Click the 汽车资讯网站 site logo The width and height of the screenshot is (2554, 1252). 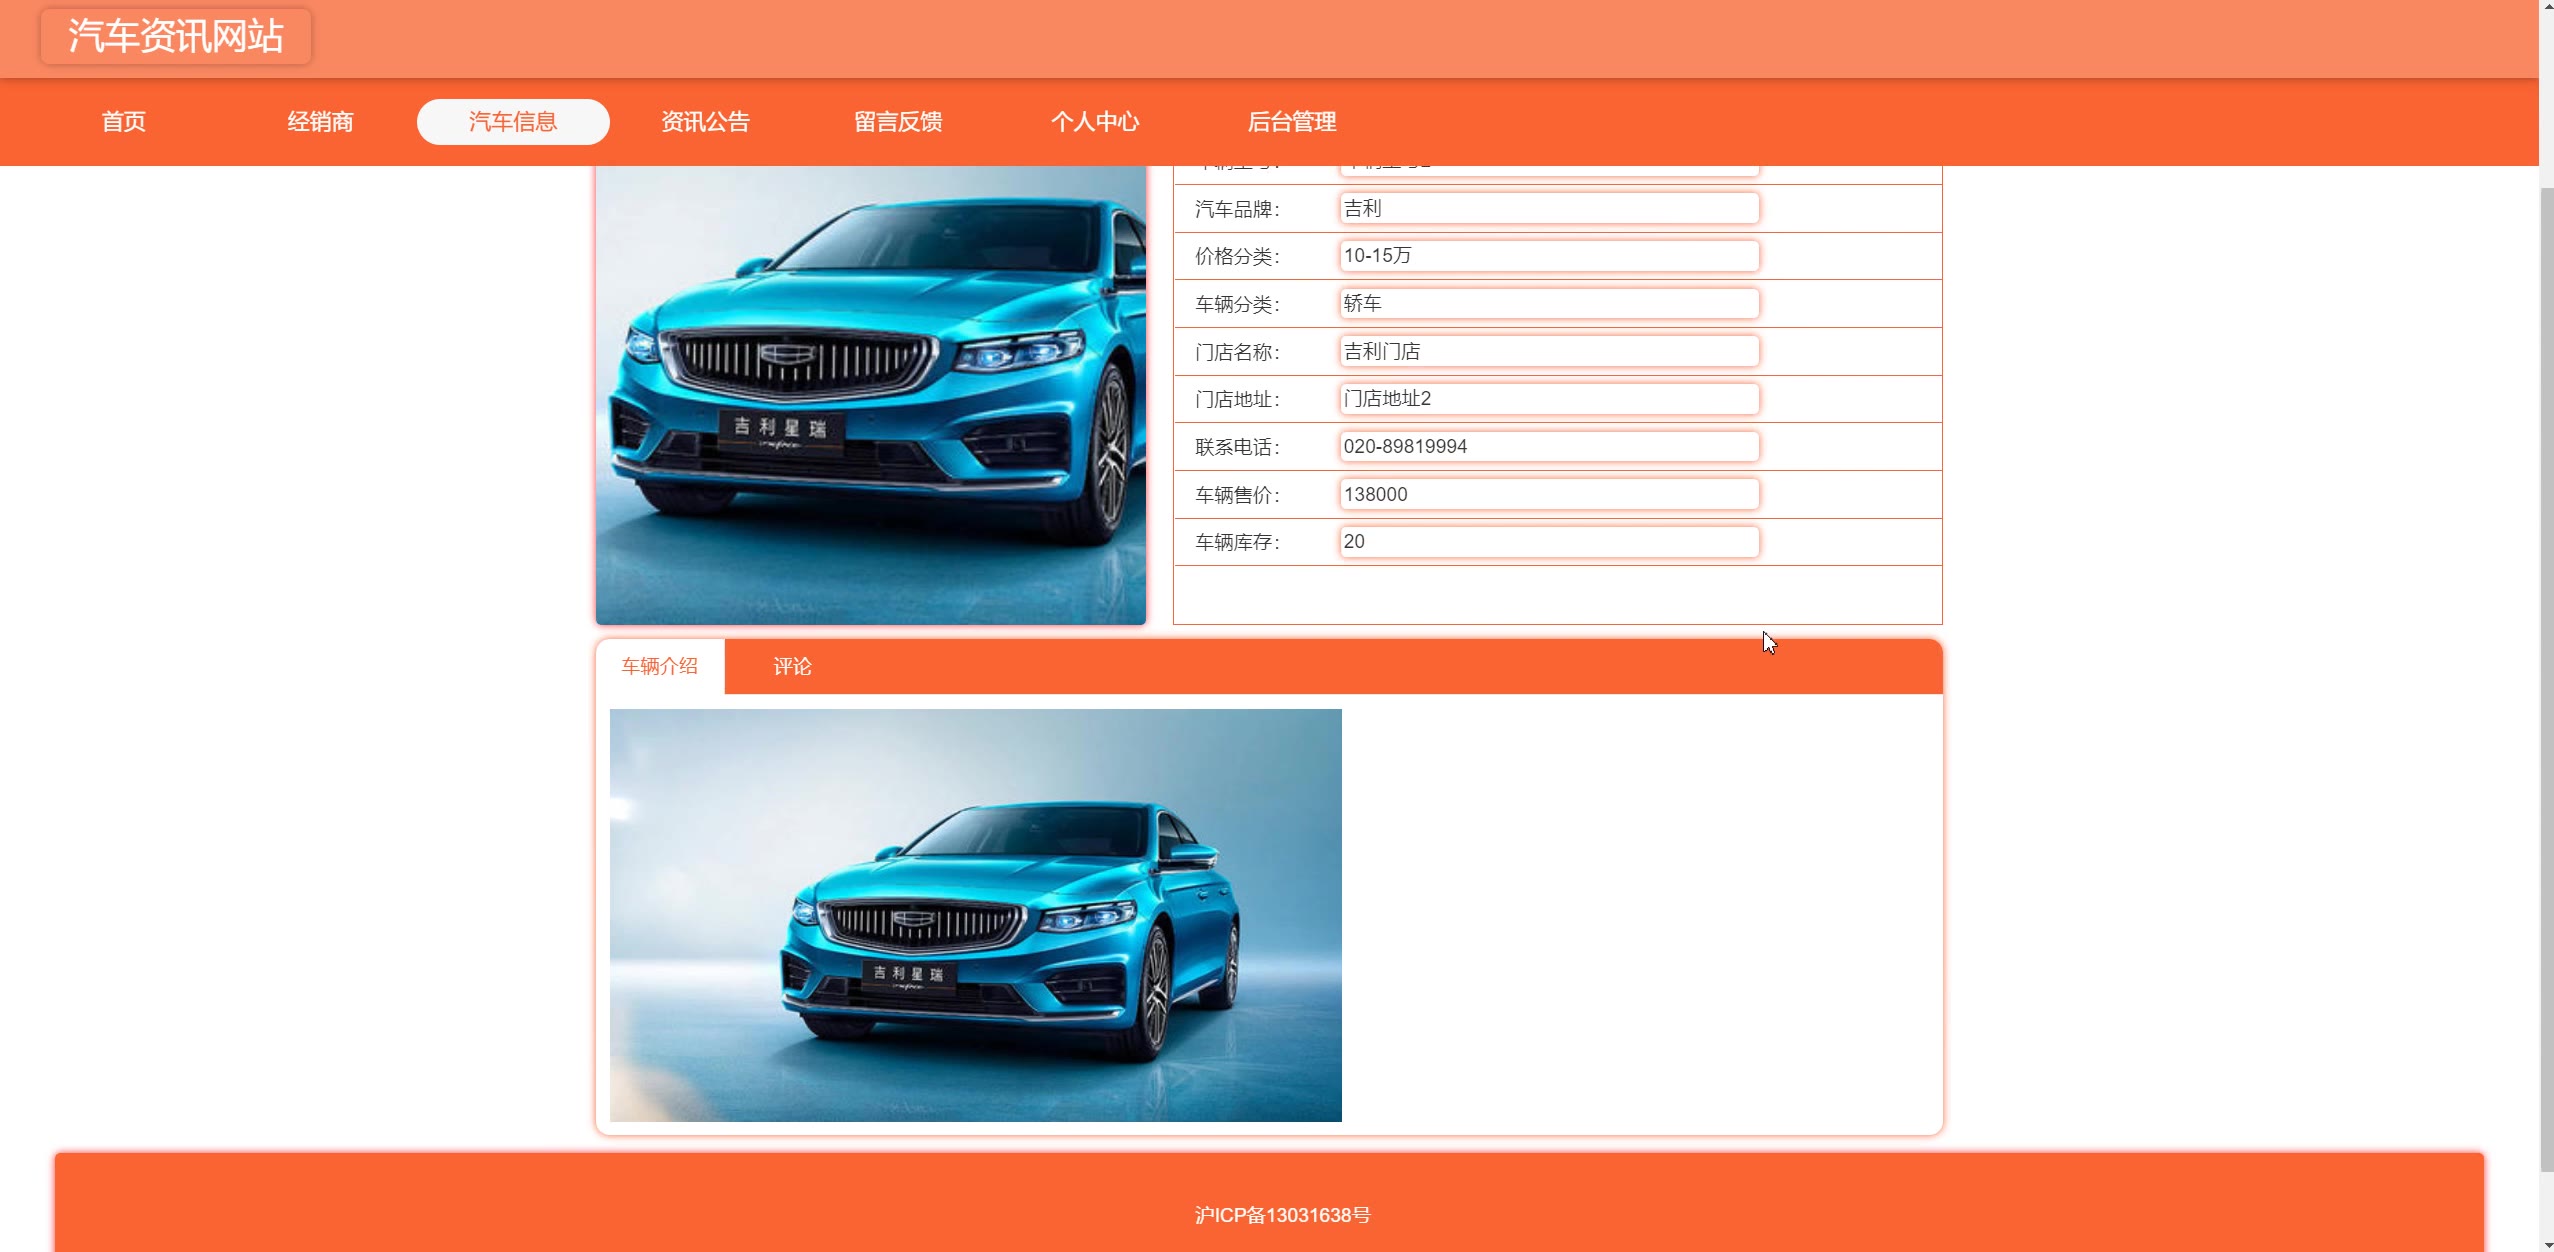[175, 36]
